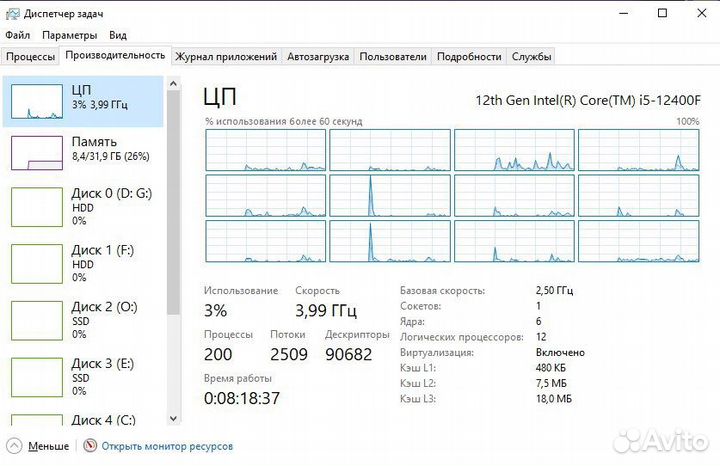Switch to the Пользователи tab
This screenshot has width=720, height=466.
point(393,56)
